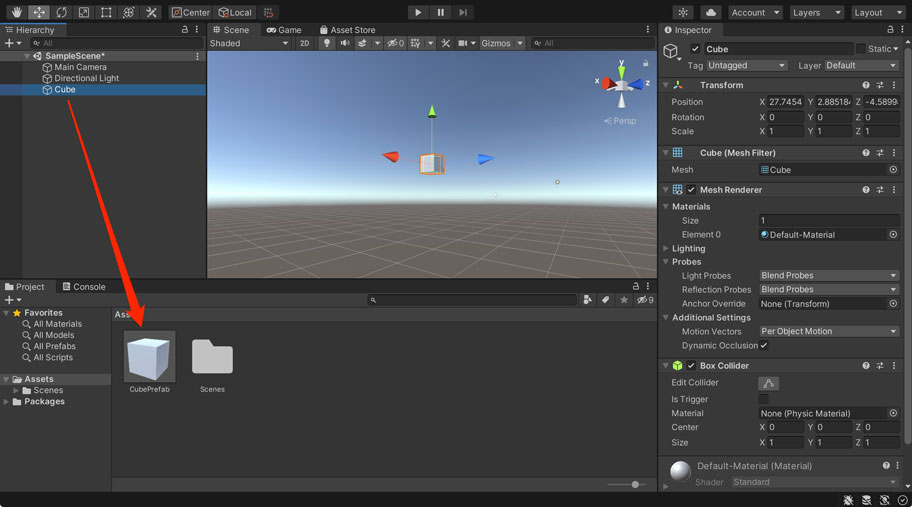Toggle hidden objects visibility in scene
The height and width of the screenshot is (507, 912).
tap(396, 43)
